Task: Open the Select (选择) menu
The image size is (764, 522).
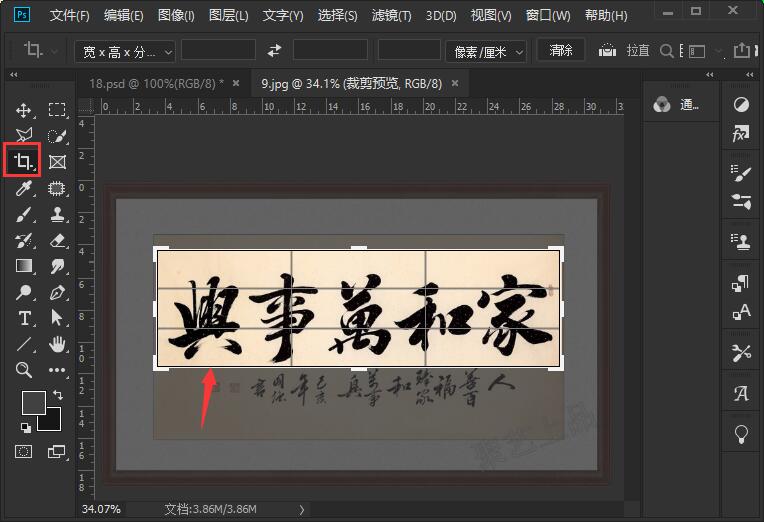Action: (338, 16)
